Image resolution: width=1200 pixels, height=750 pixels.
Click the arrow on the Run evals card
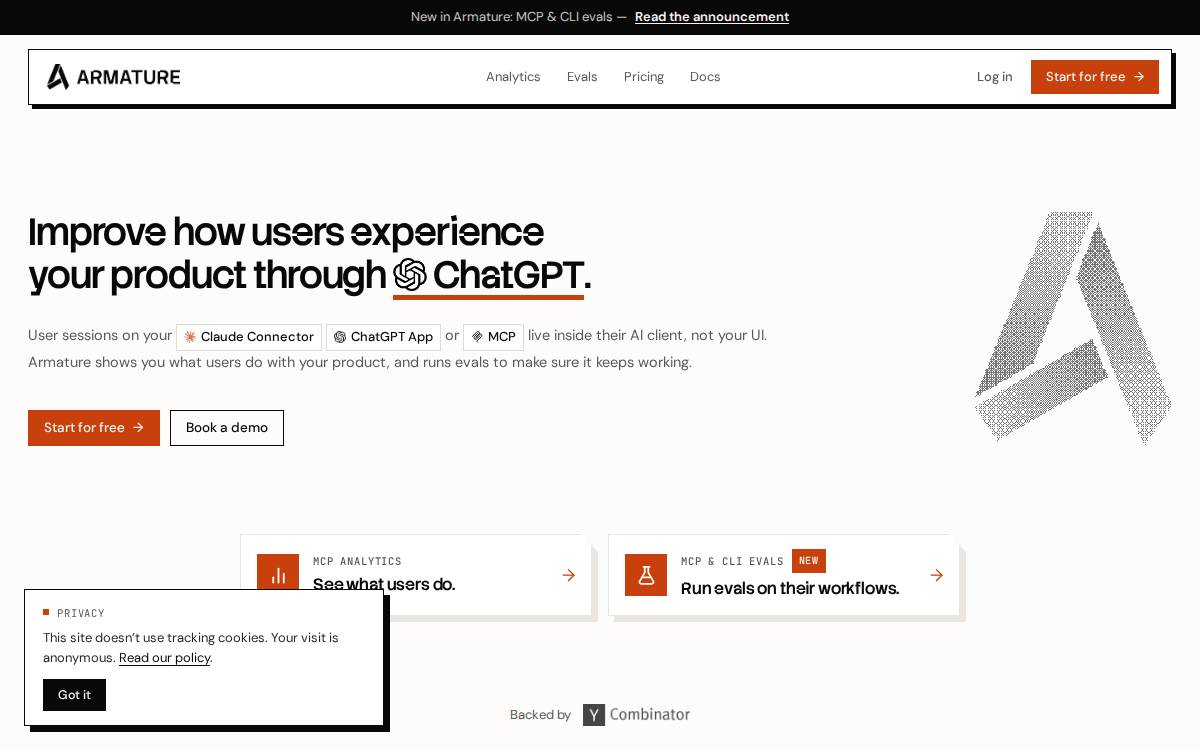[937, 575]
